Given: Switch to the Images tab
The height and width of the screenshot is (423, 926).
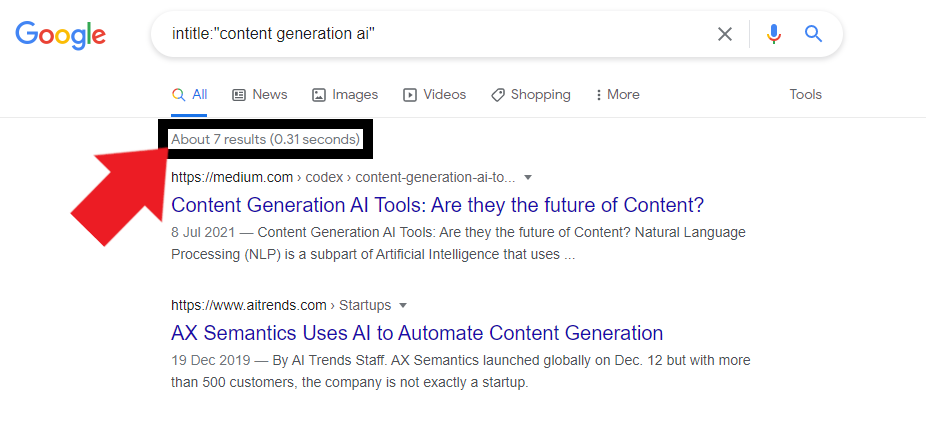Looking at the screenshot, I should click(345, 95).
